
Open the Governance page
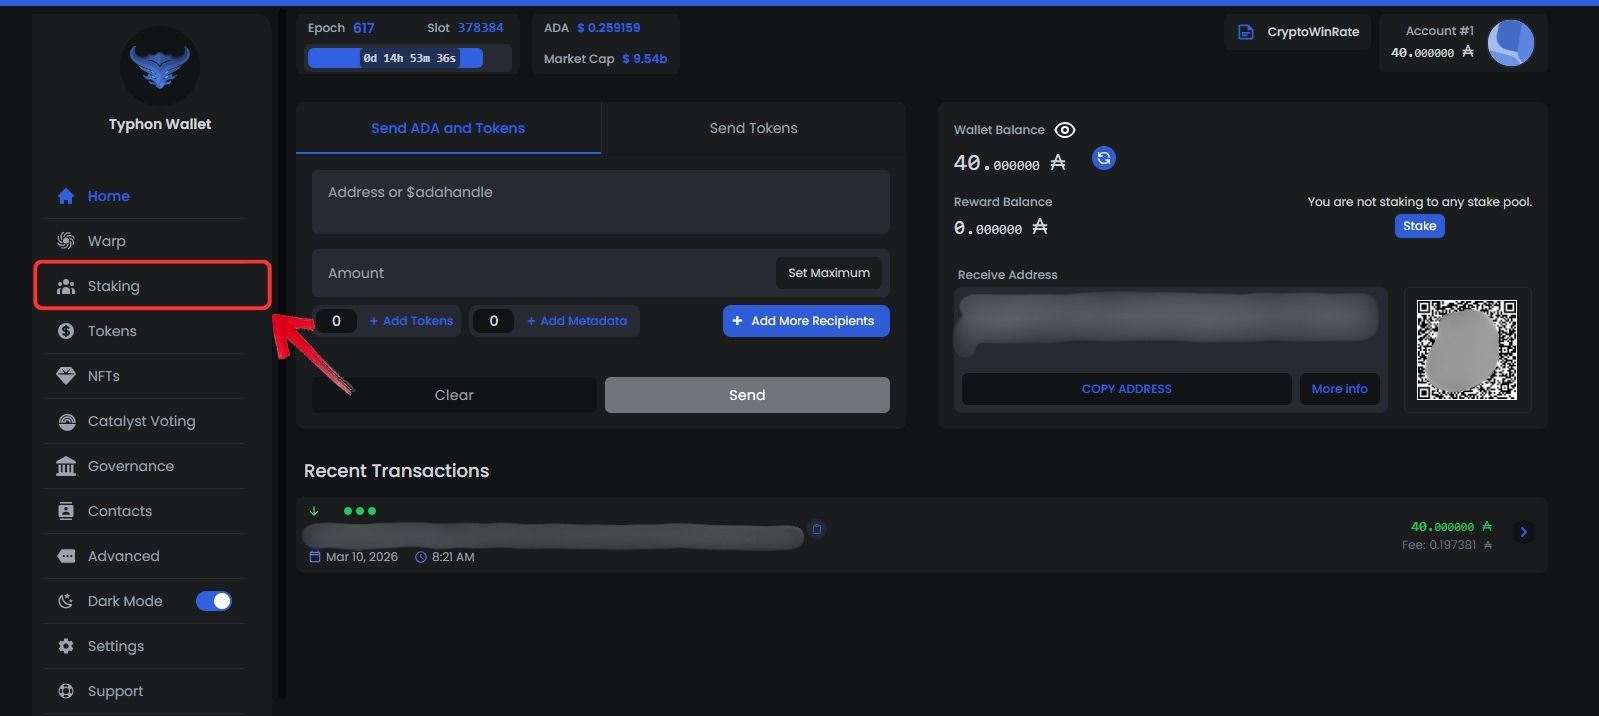click(144, 466)
